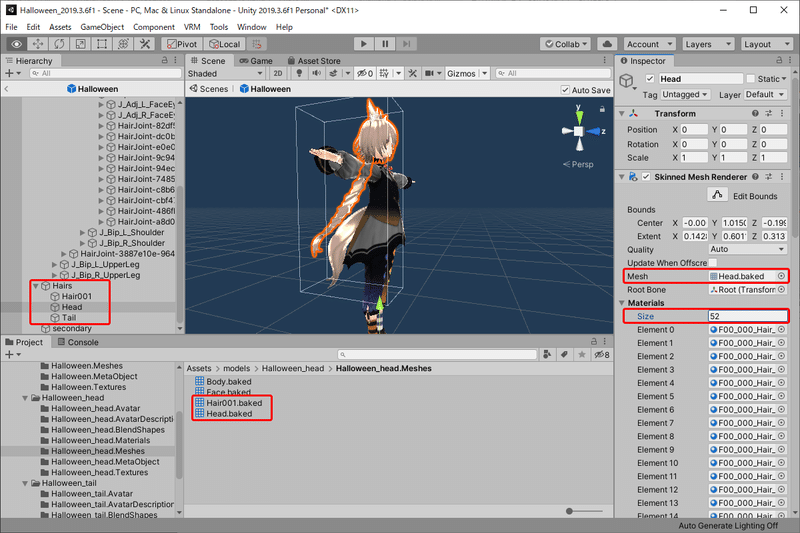Open Transform component help icon
The height and width of the screenshot is (533, 800).
point(755,113)
